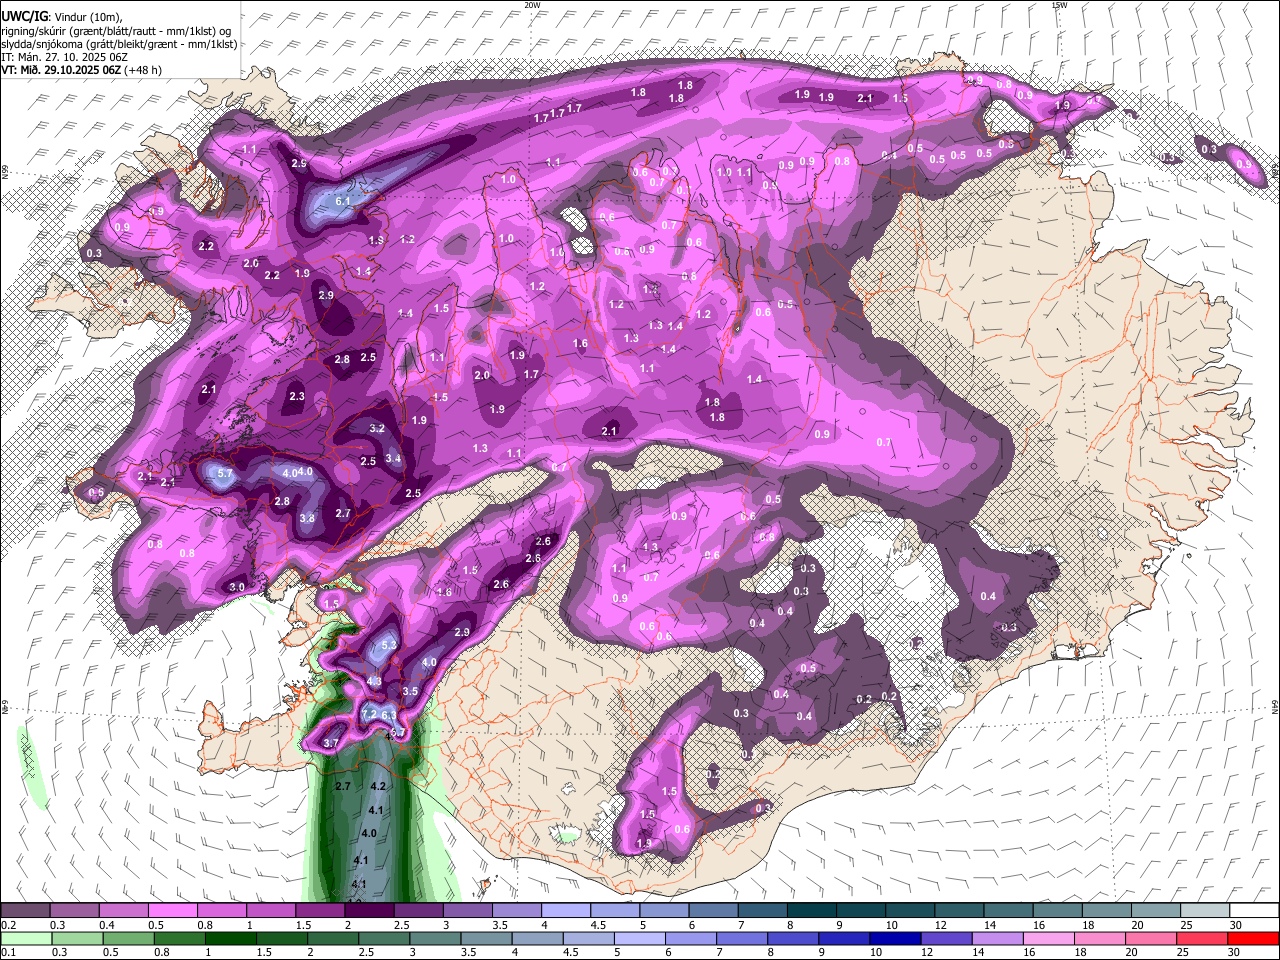
Task: Pick the snow legend swatch labeled 4.5
Action: (615, 911)
